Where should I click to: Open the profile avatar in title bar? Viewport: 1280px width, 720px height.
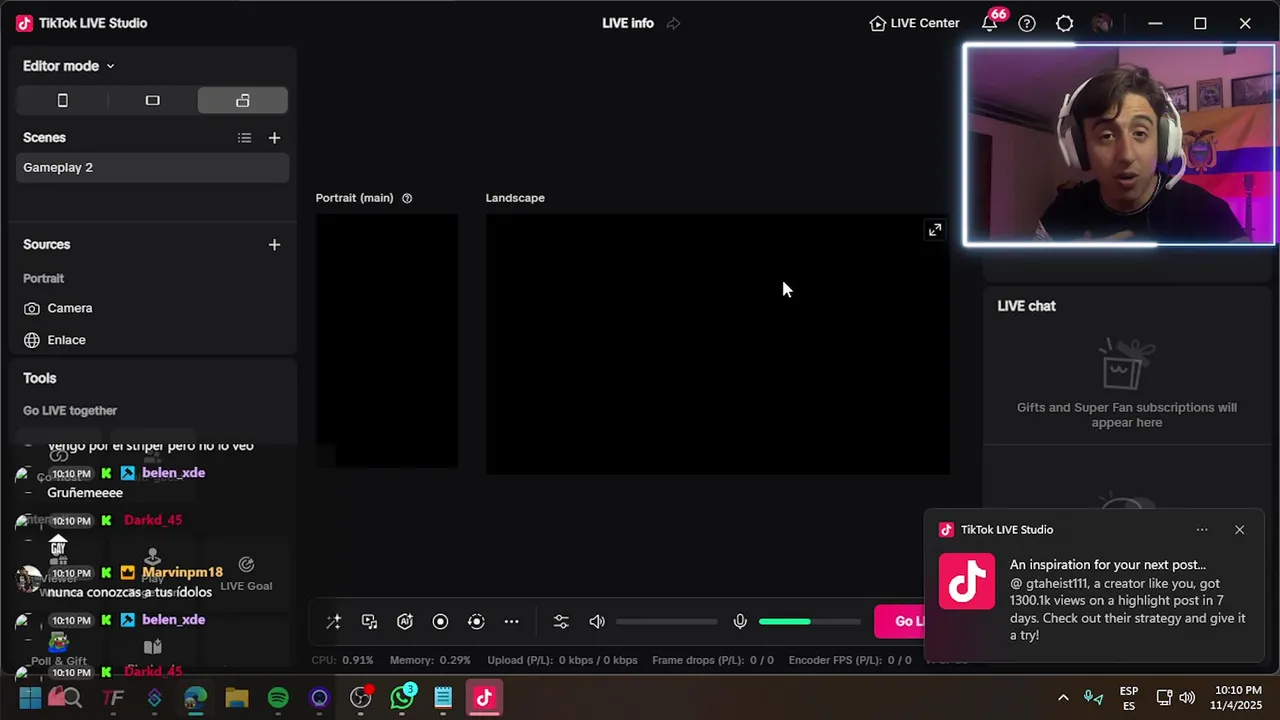pos(1102,23)
